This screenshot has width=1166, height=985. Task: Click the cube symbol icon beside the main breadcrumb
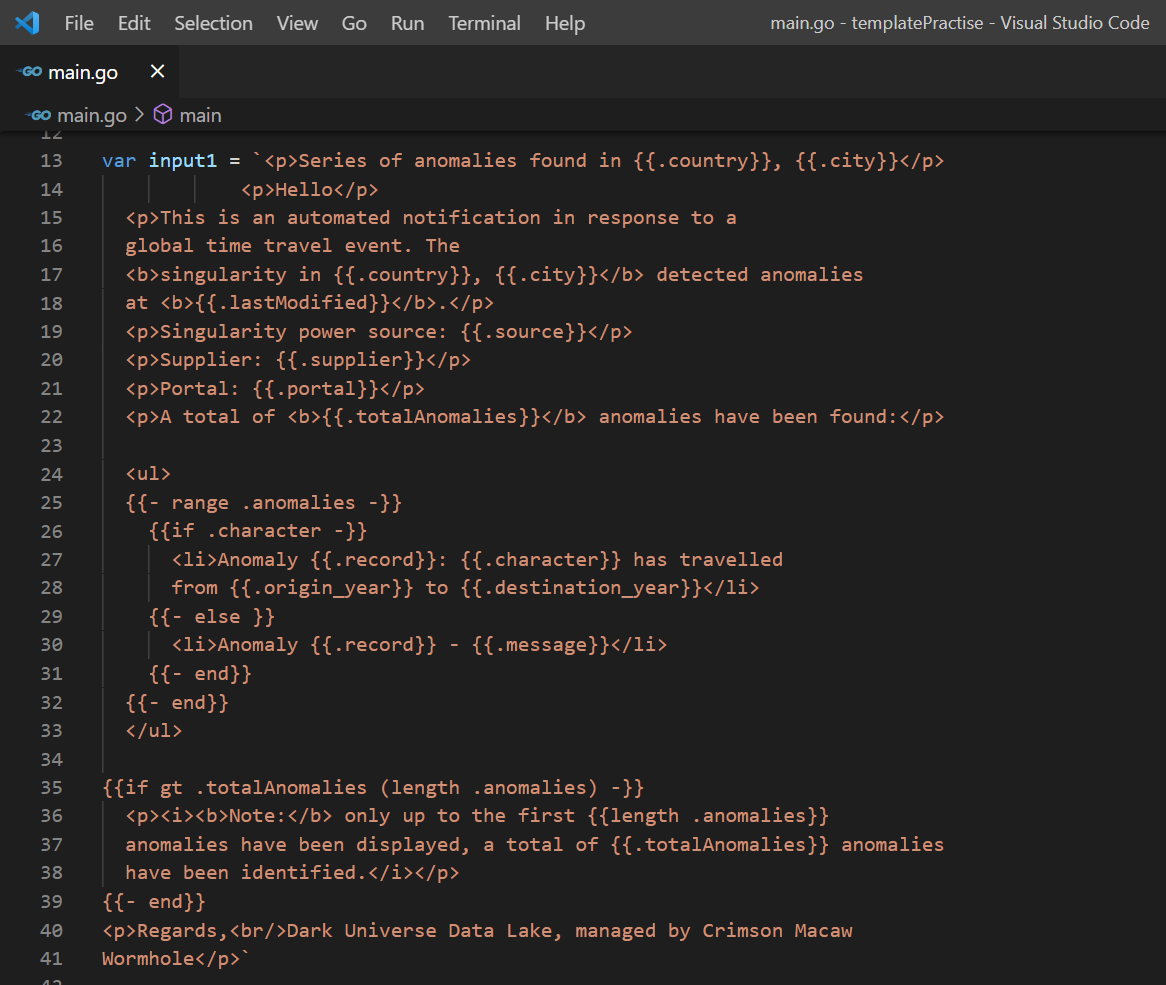(161, 115)
